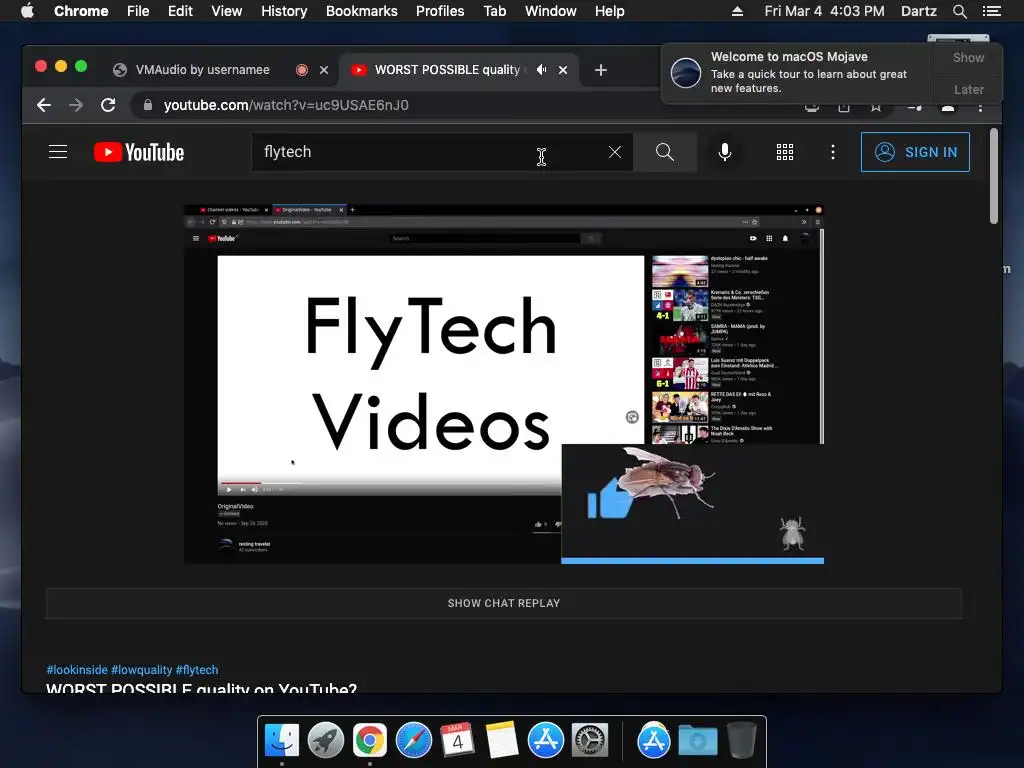The height and width of the screenshot is (768, 1024).
Task: Open the Welcome to macOS Mojave notification
Action: (797, 72)
